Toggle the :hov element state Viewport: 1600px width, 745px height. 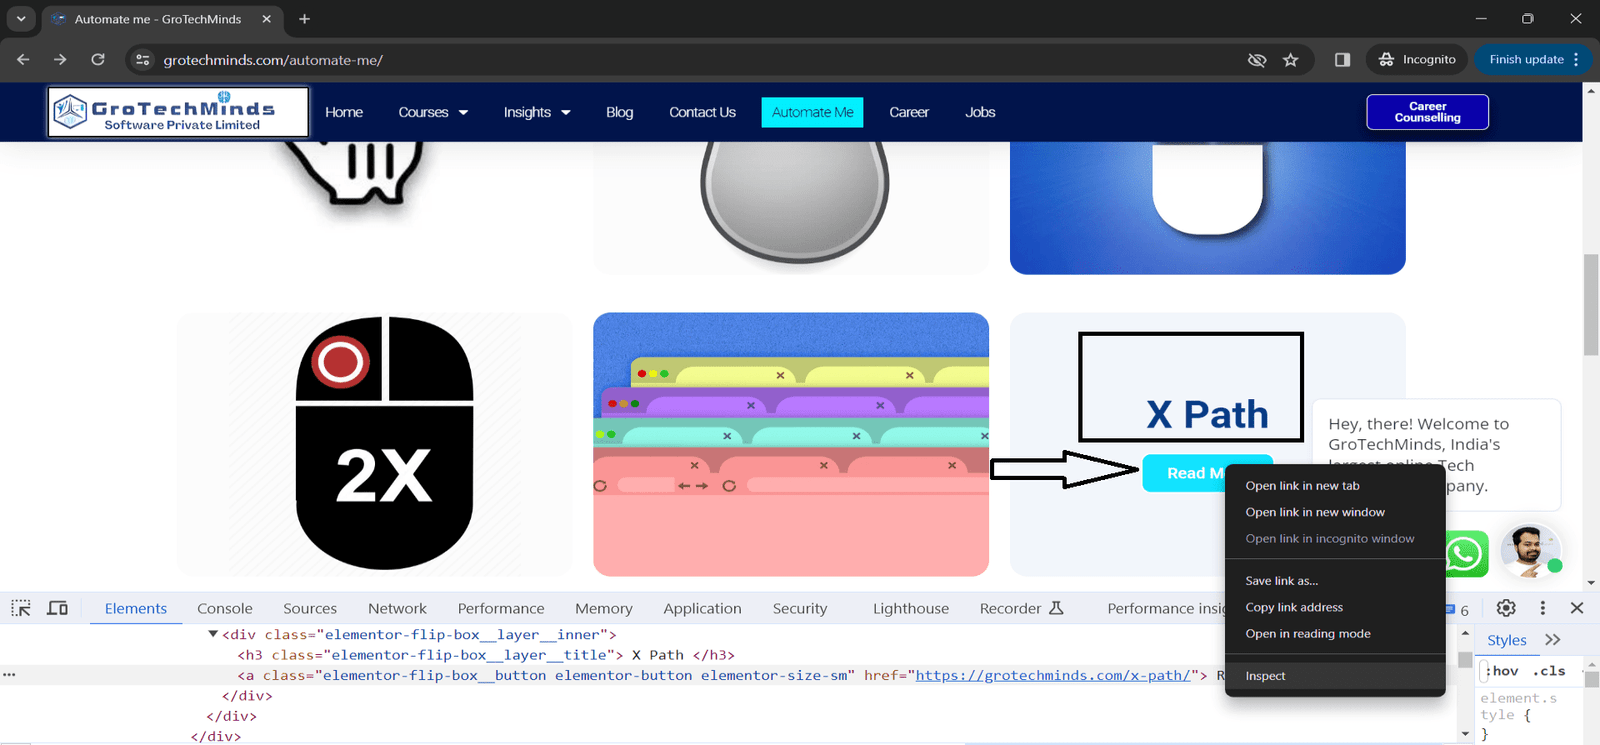pyautogui.click(x=1503, y=671)
